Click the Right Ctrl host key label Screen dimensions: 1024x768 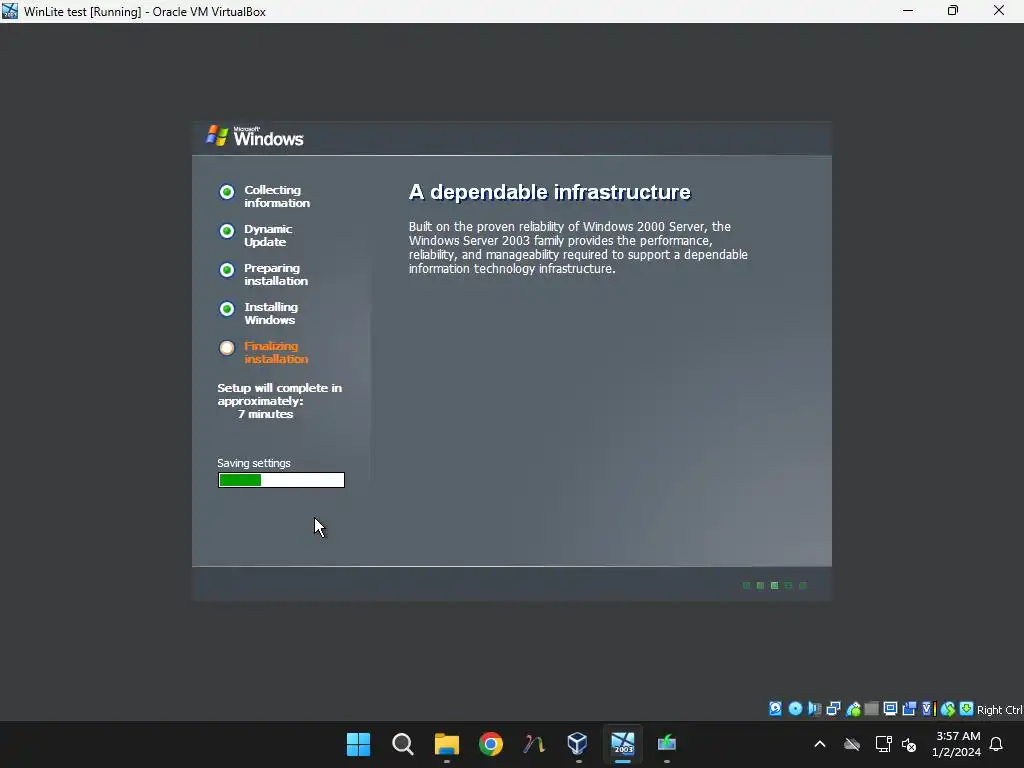click(x=999, y=710)
